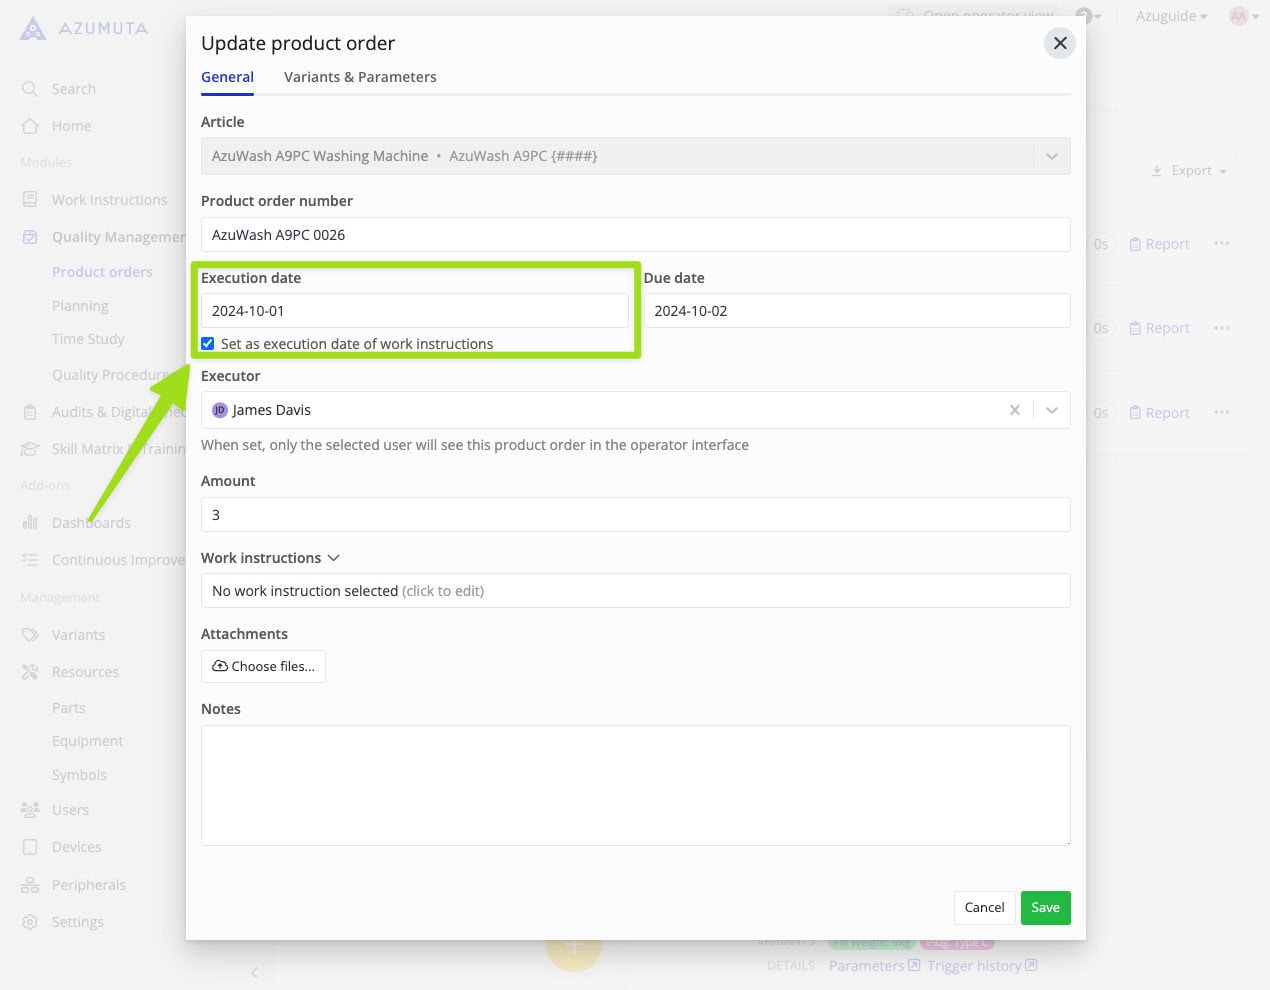Expand the Article dropdown
The width and height of the screenshot is (1270, 990).
(1051, 156)
